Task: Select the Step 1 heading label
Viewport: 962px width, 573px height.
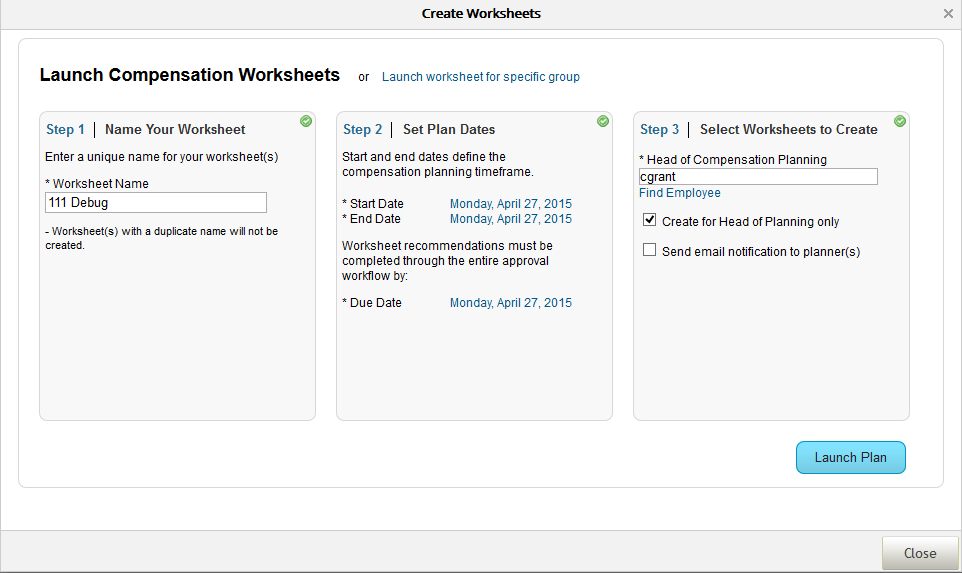Action: 65,129
